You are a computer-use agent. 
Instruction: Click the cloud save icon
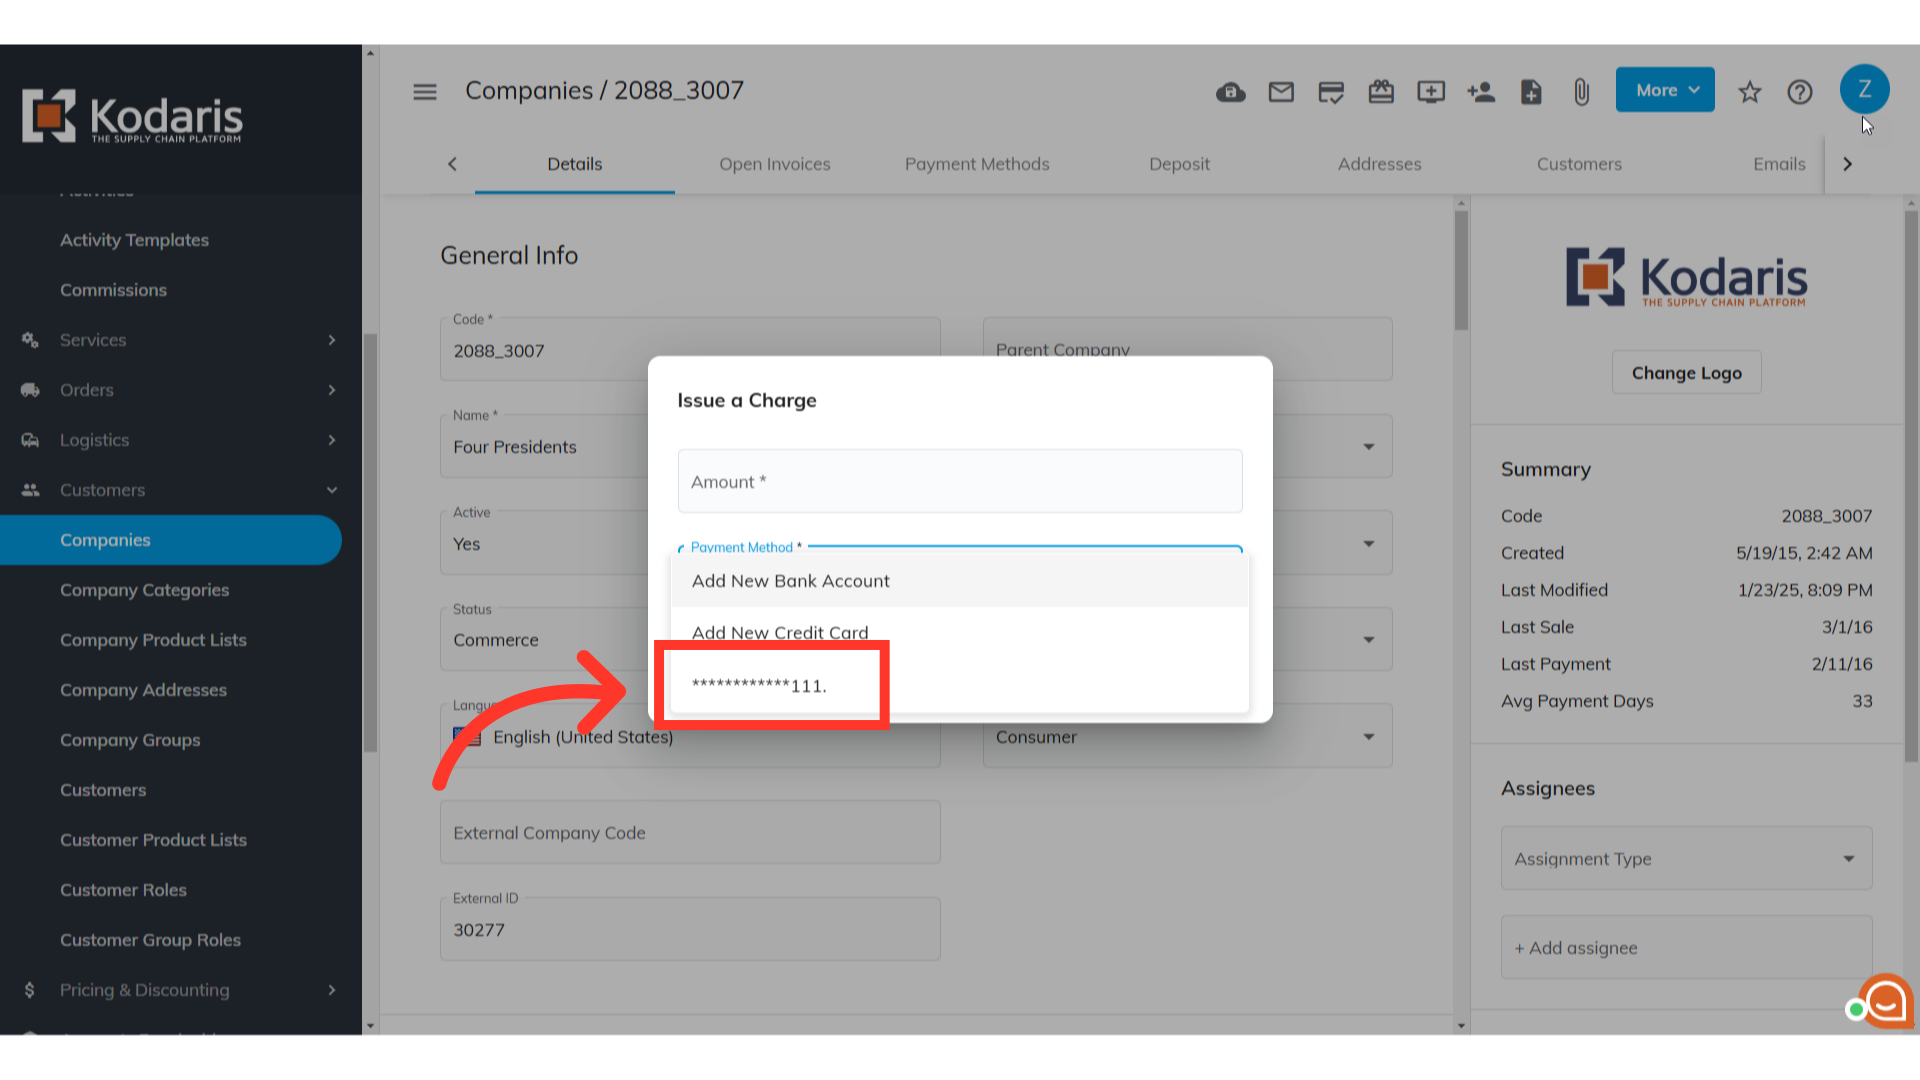[x=1230, y=92]
